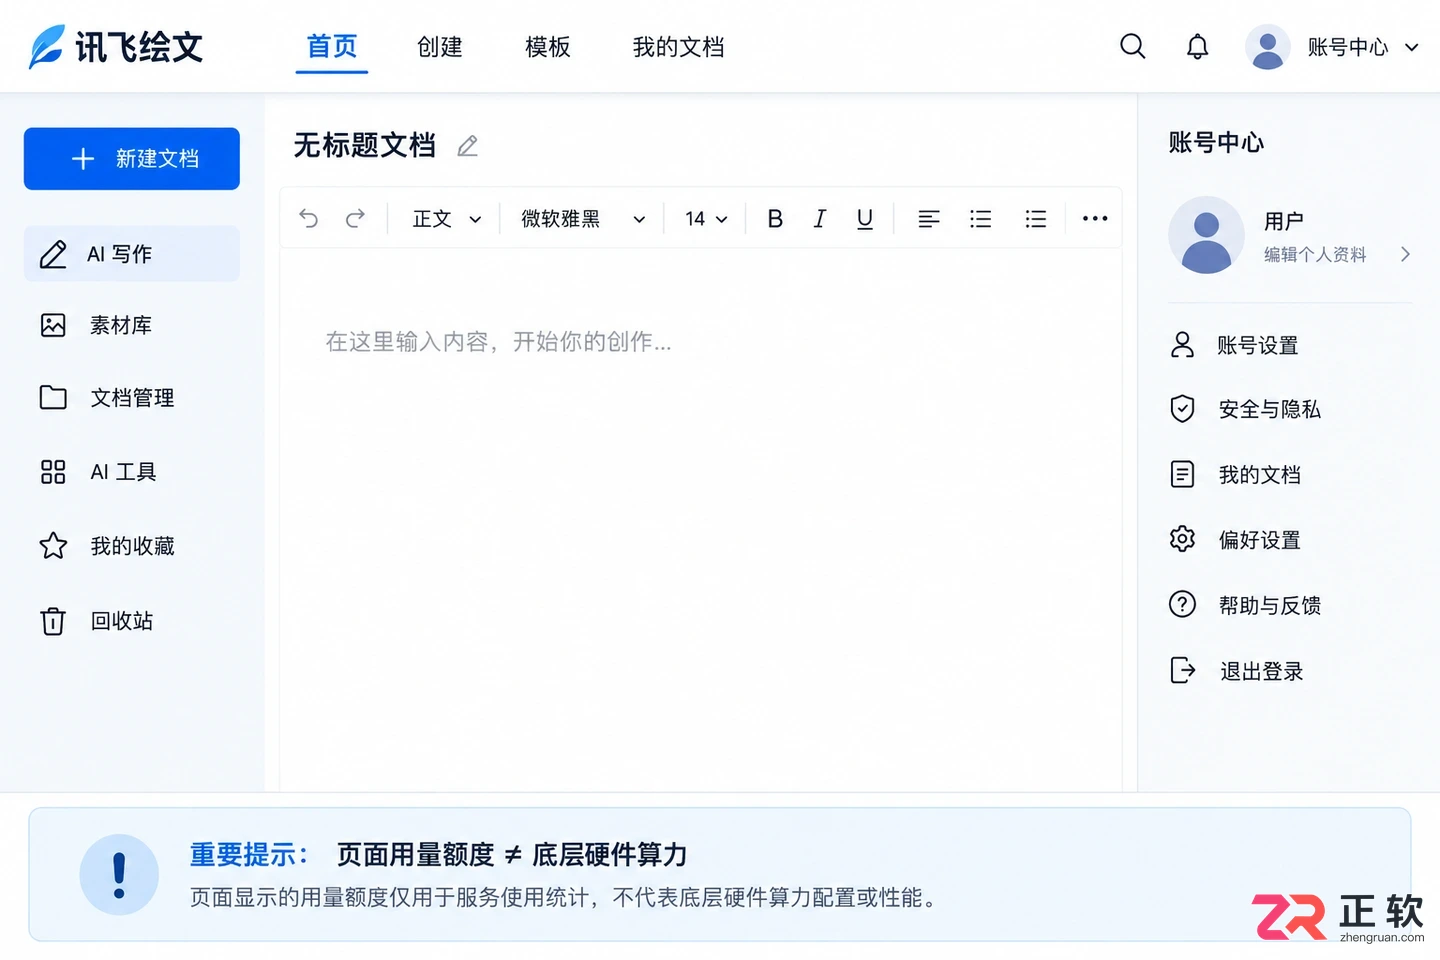Open the 正文 paragraph style dropdown
The height and width of the screenshot is (960, 1440).
[447, 219]
